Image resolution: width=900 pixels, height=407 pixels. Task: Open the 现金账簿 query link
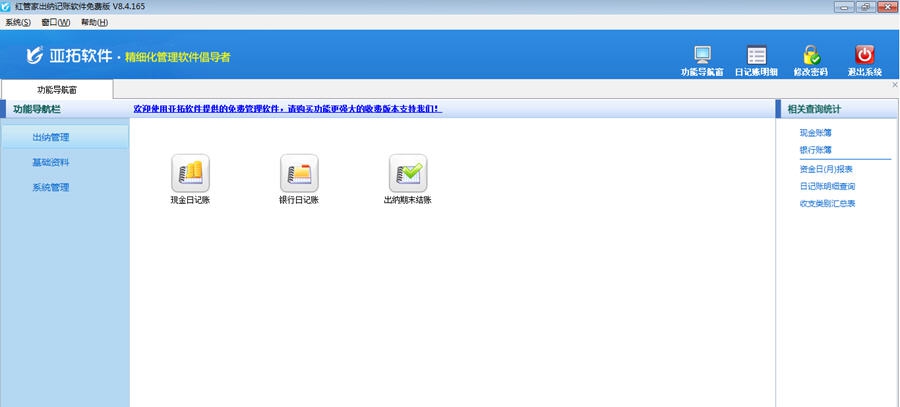(x=816, y=133)
